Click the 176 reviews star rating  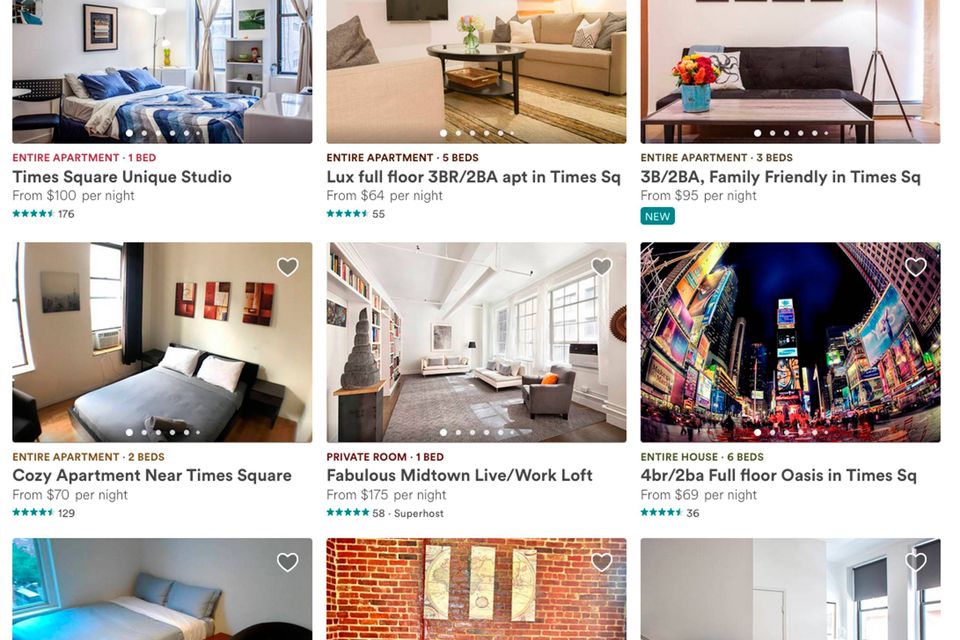[43, 214]
